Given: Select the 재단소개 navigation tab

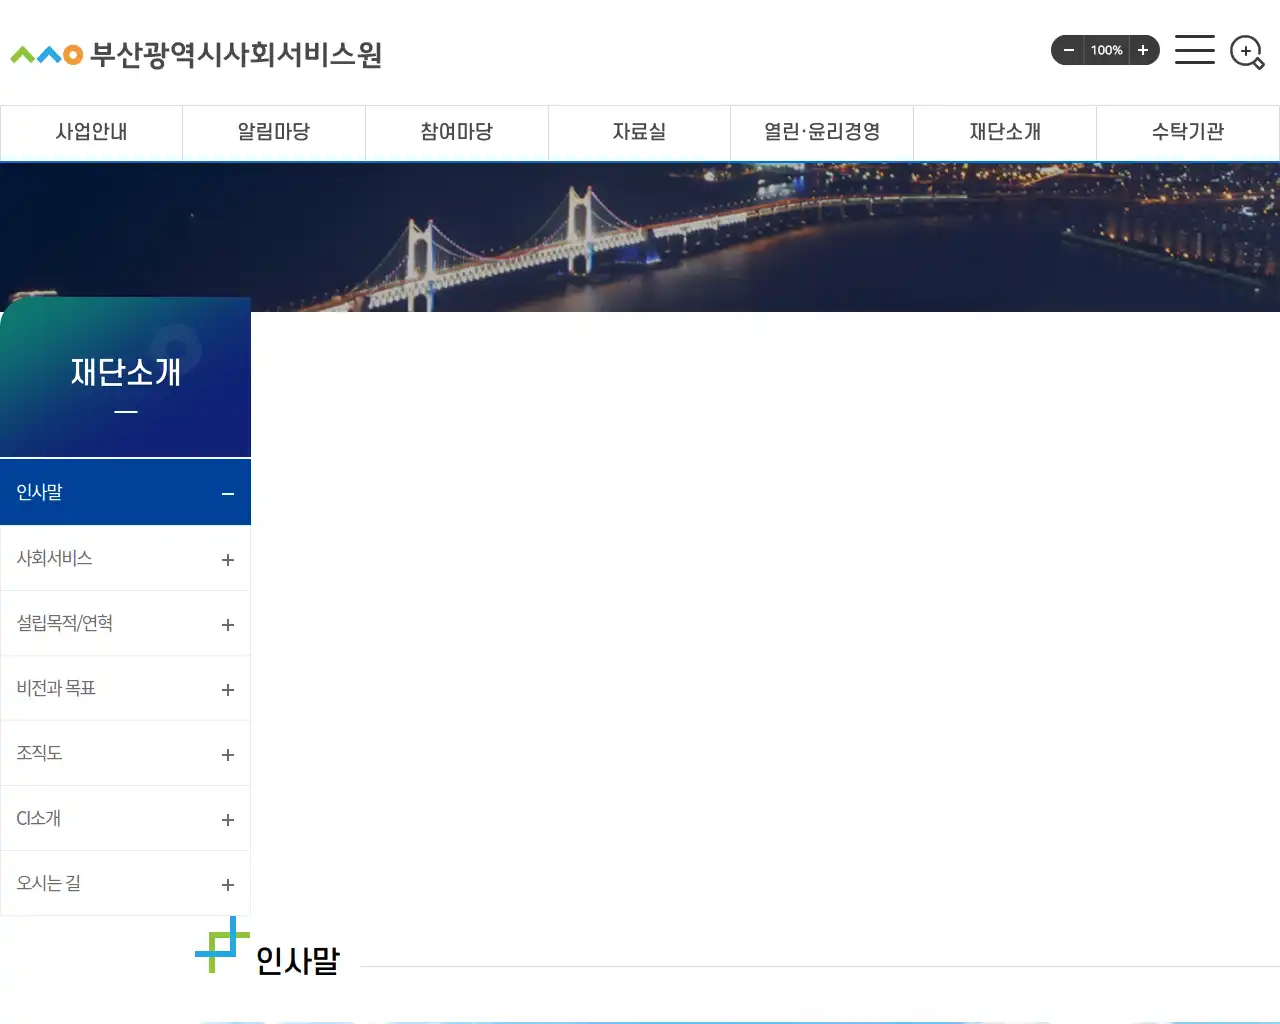Looking at the screenshot, I should click(x=1005, y=131).
